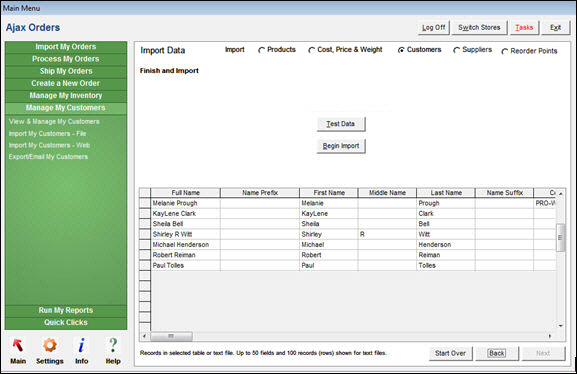577x374 pixels.
Task: Click the Full Name column header
Action: click(185, 193)
